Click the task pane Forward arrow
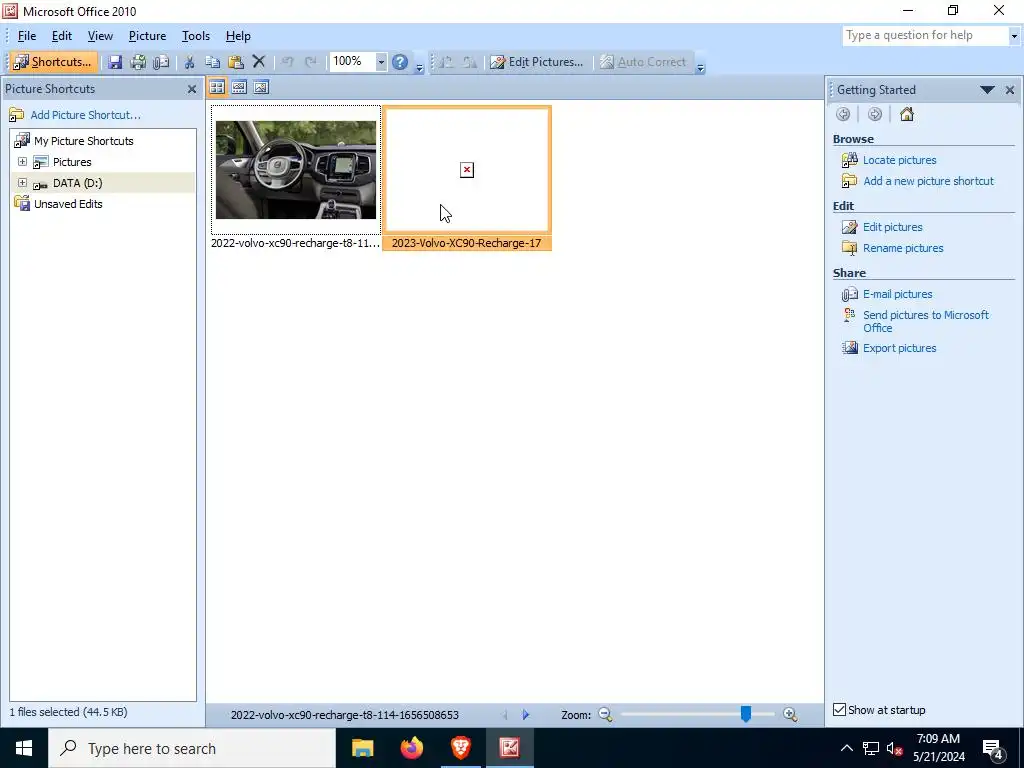 (874, 114)
